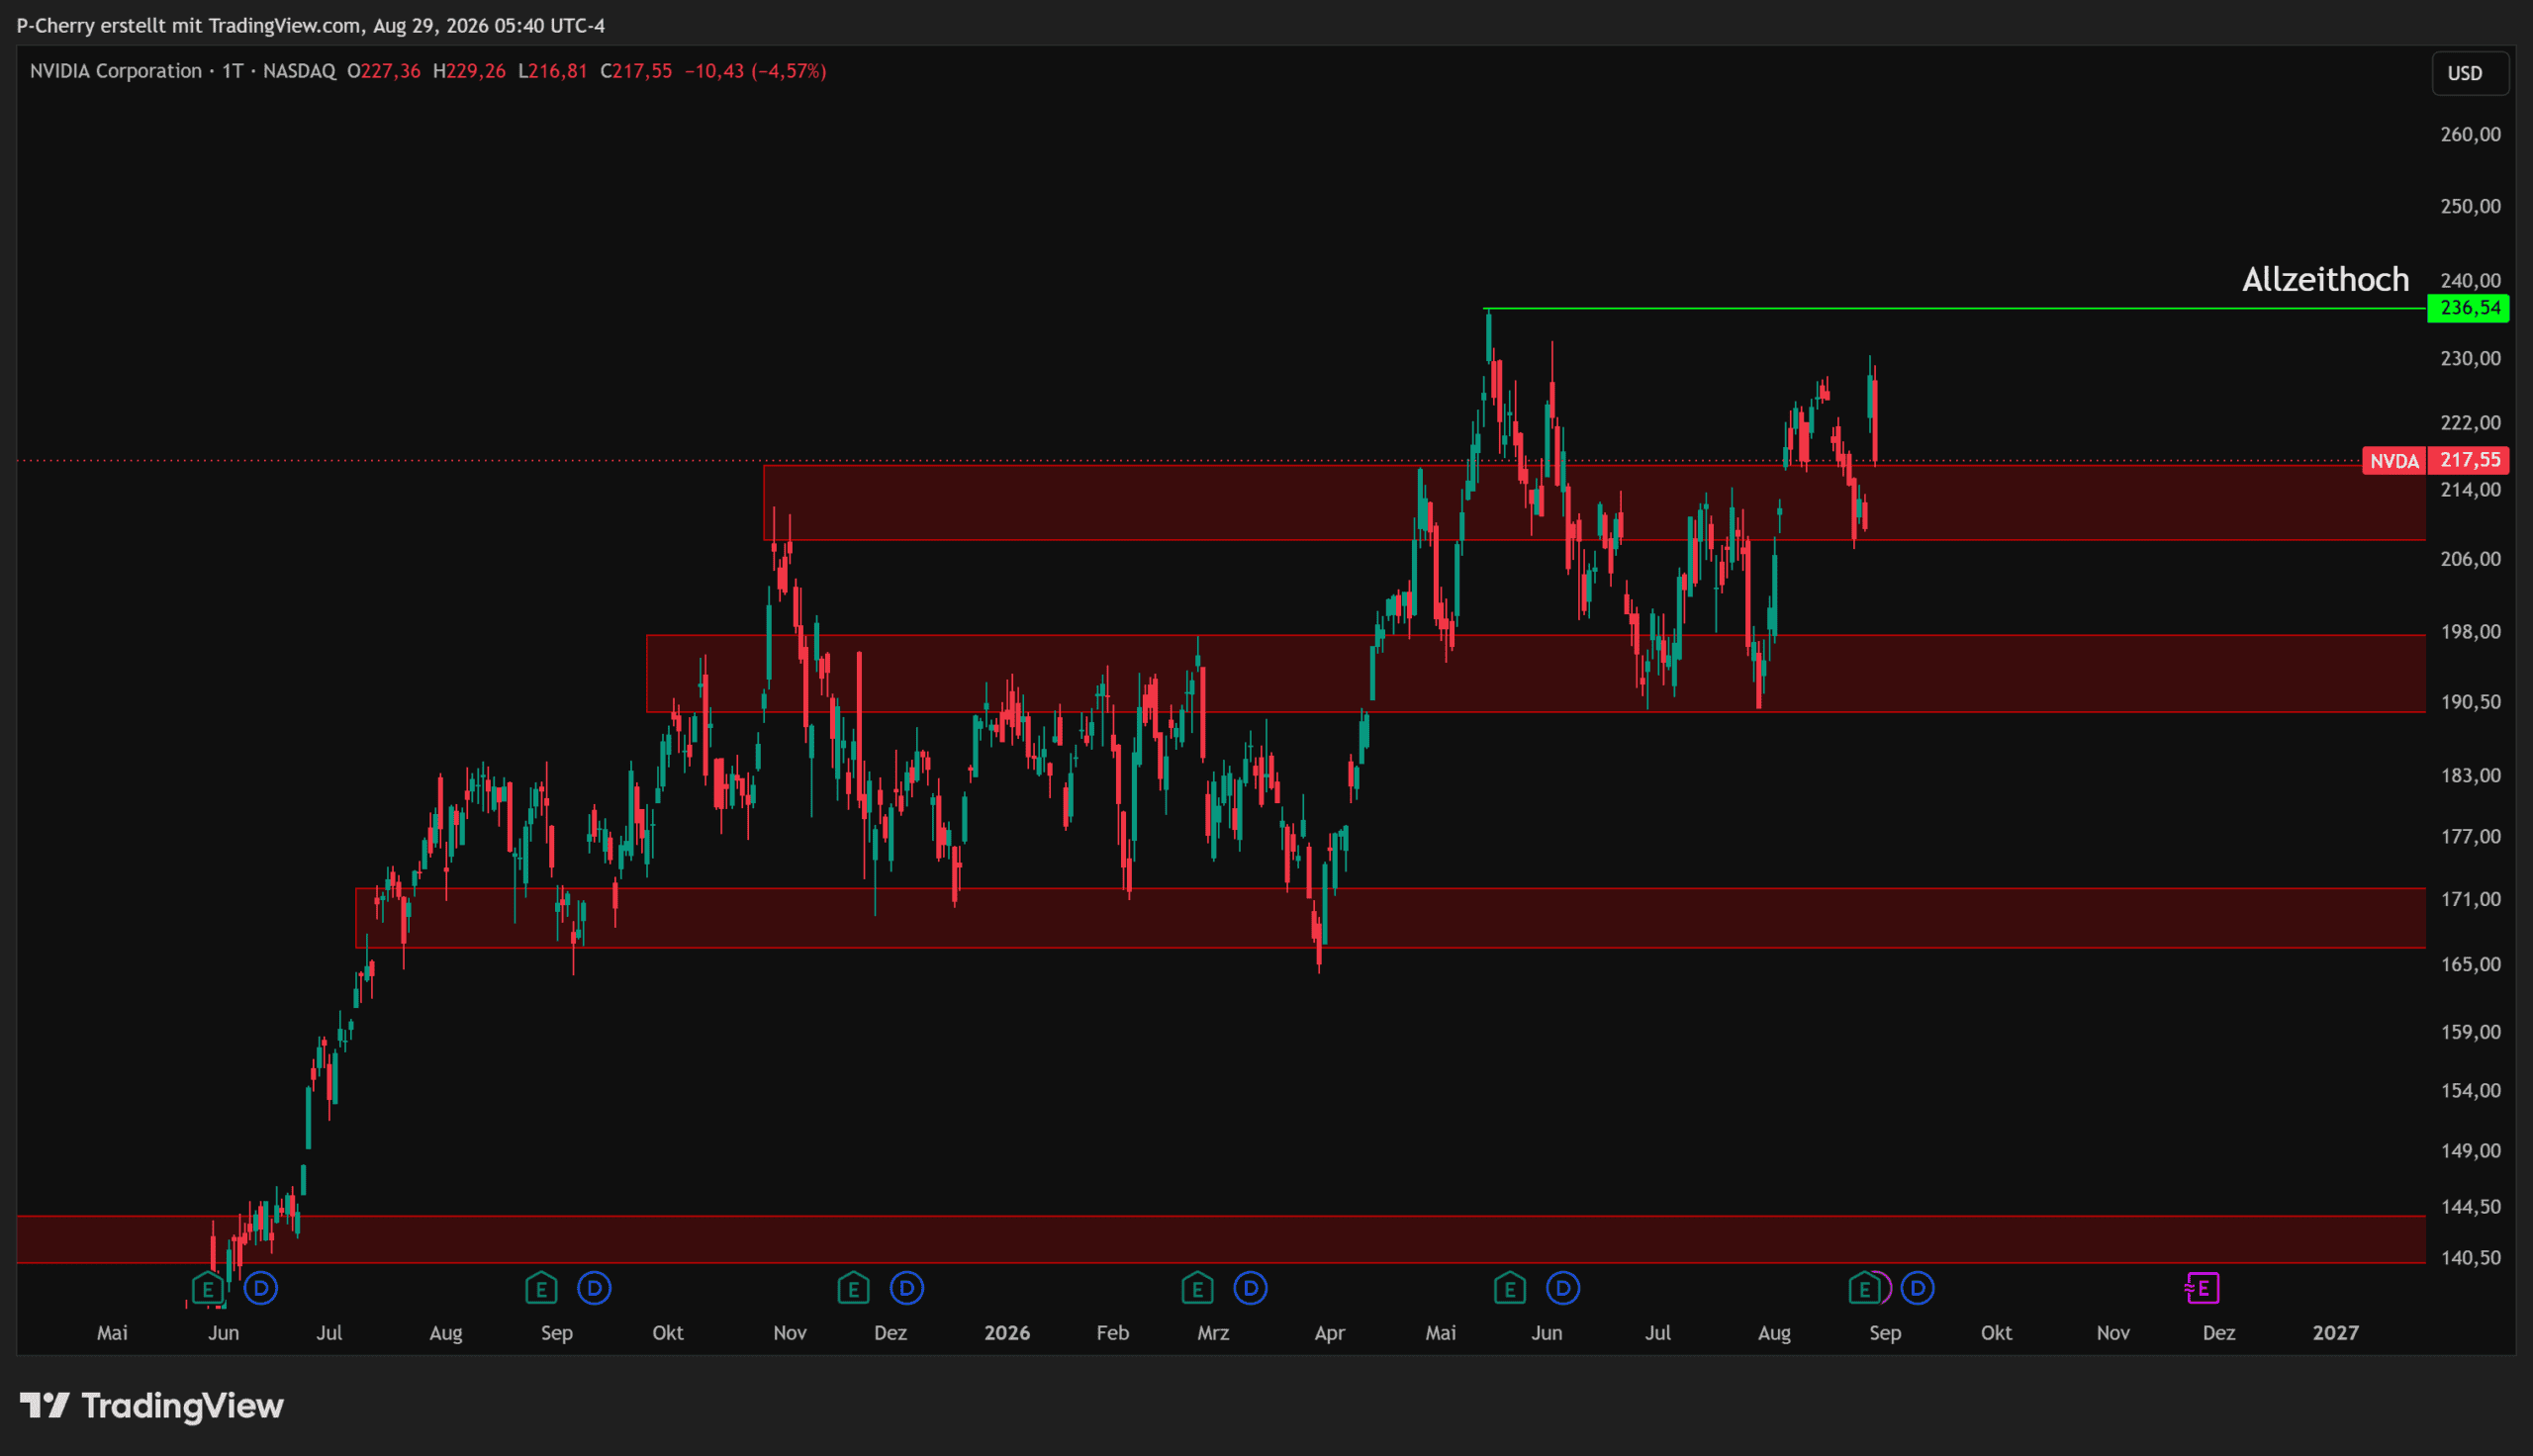Click the magenta upcoming earnings marker before Dez 2026
This screenshot has width=2533, height=1456.
coord(2203,1288)
